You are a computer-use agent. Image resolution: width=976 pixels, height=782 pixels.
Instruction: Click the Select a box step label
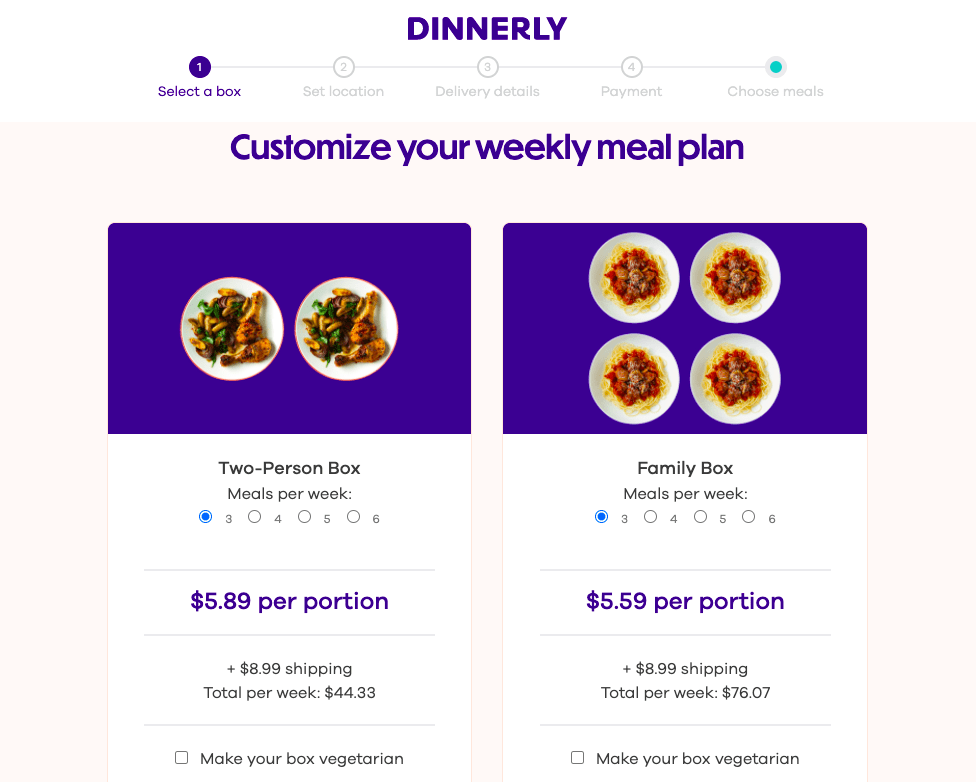[199, 91]
